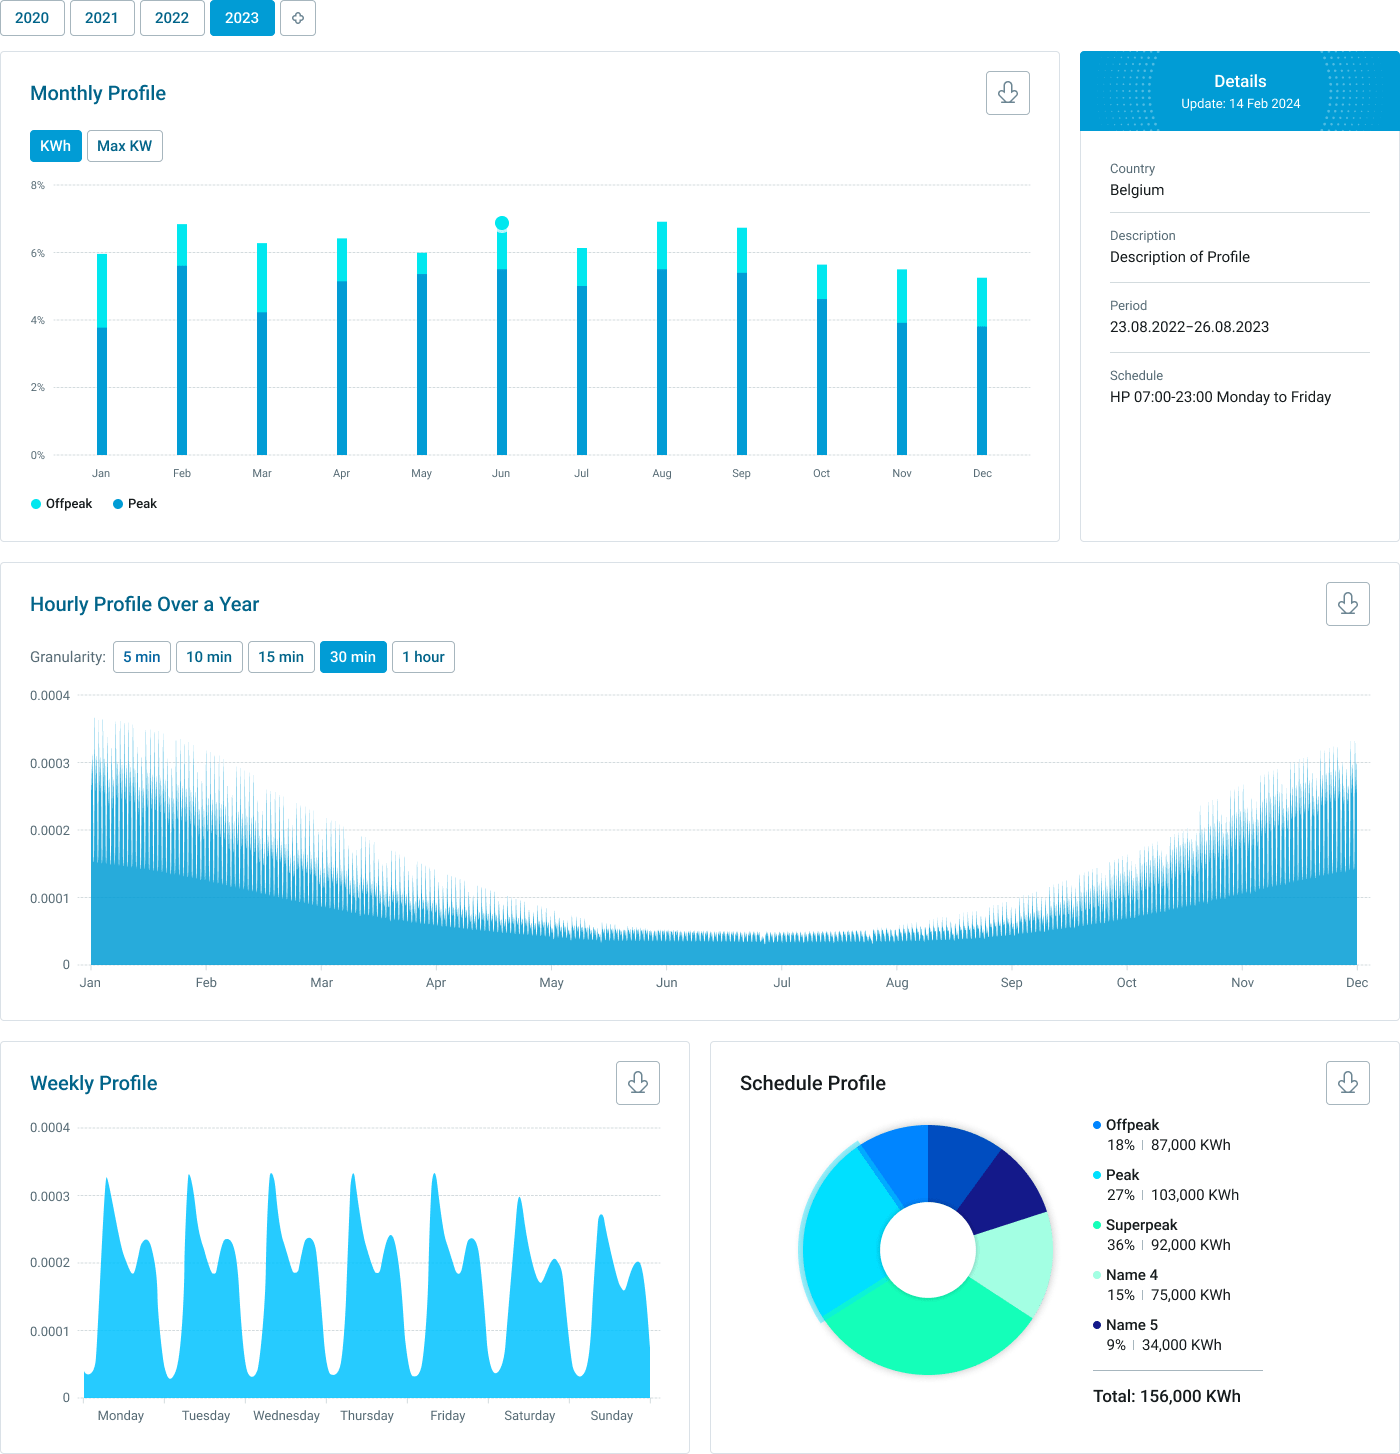Click the '87,000 KWh' Offpeak value
The image size is (1400, 1454).
[1191, 1145]
